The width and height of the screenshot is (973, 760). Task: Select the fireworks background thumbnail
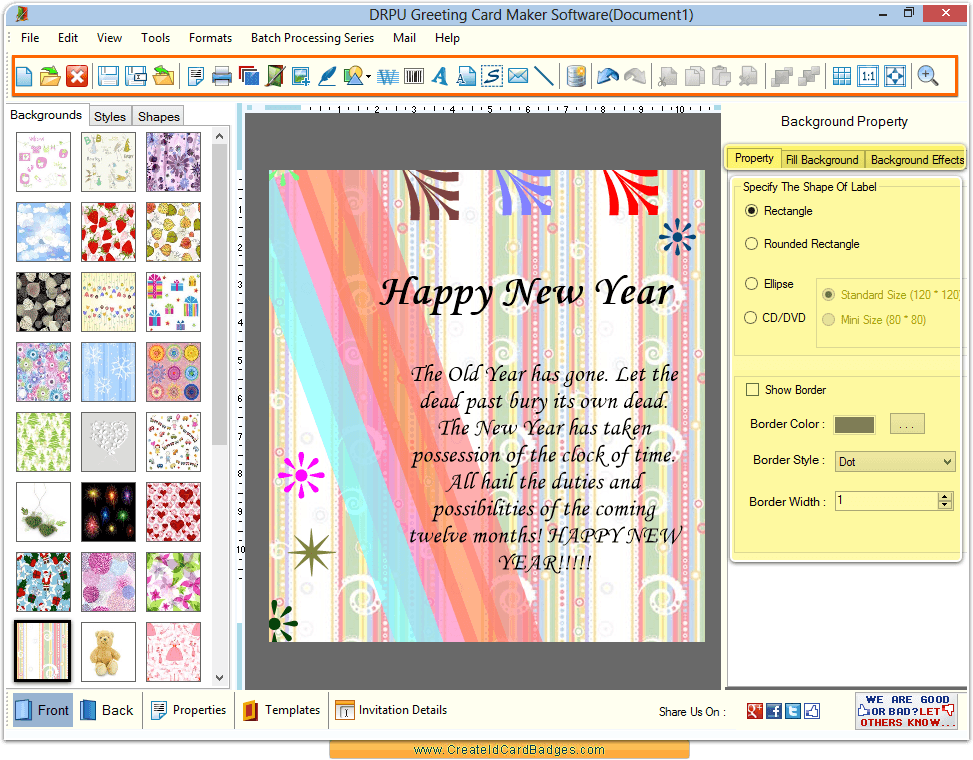pyautogui.click(x=109, y=512)
